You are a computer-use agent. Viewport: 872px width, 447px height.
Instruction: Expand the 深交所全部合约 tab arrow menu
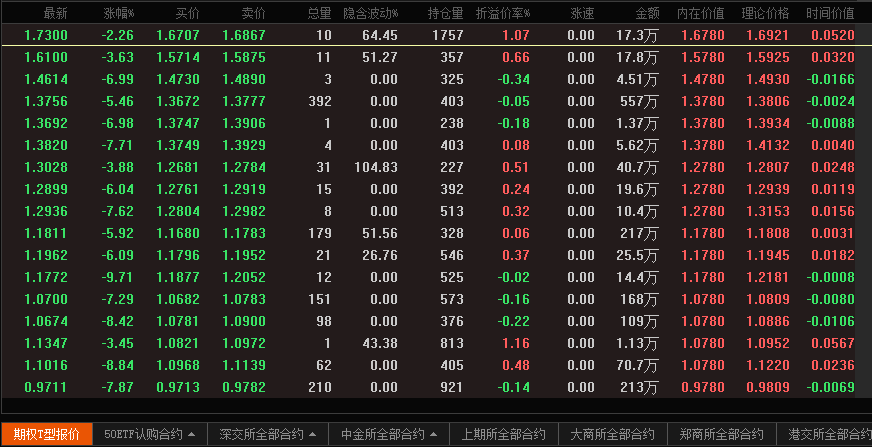[312, 434]
